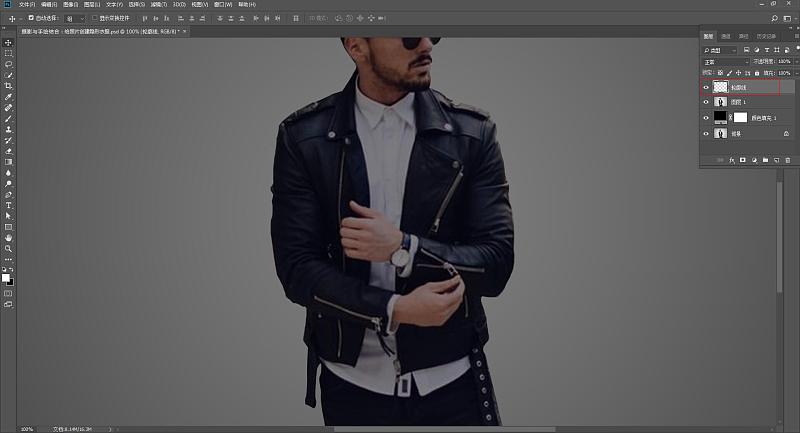Create a new layer with panel icon
The image size is (800, 433).
click(x=777, y=160)
